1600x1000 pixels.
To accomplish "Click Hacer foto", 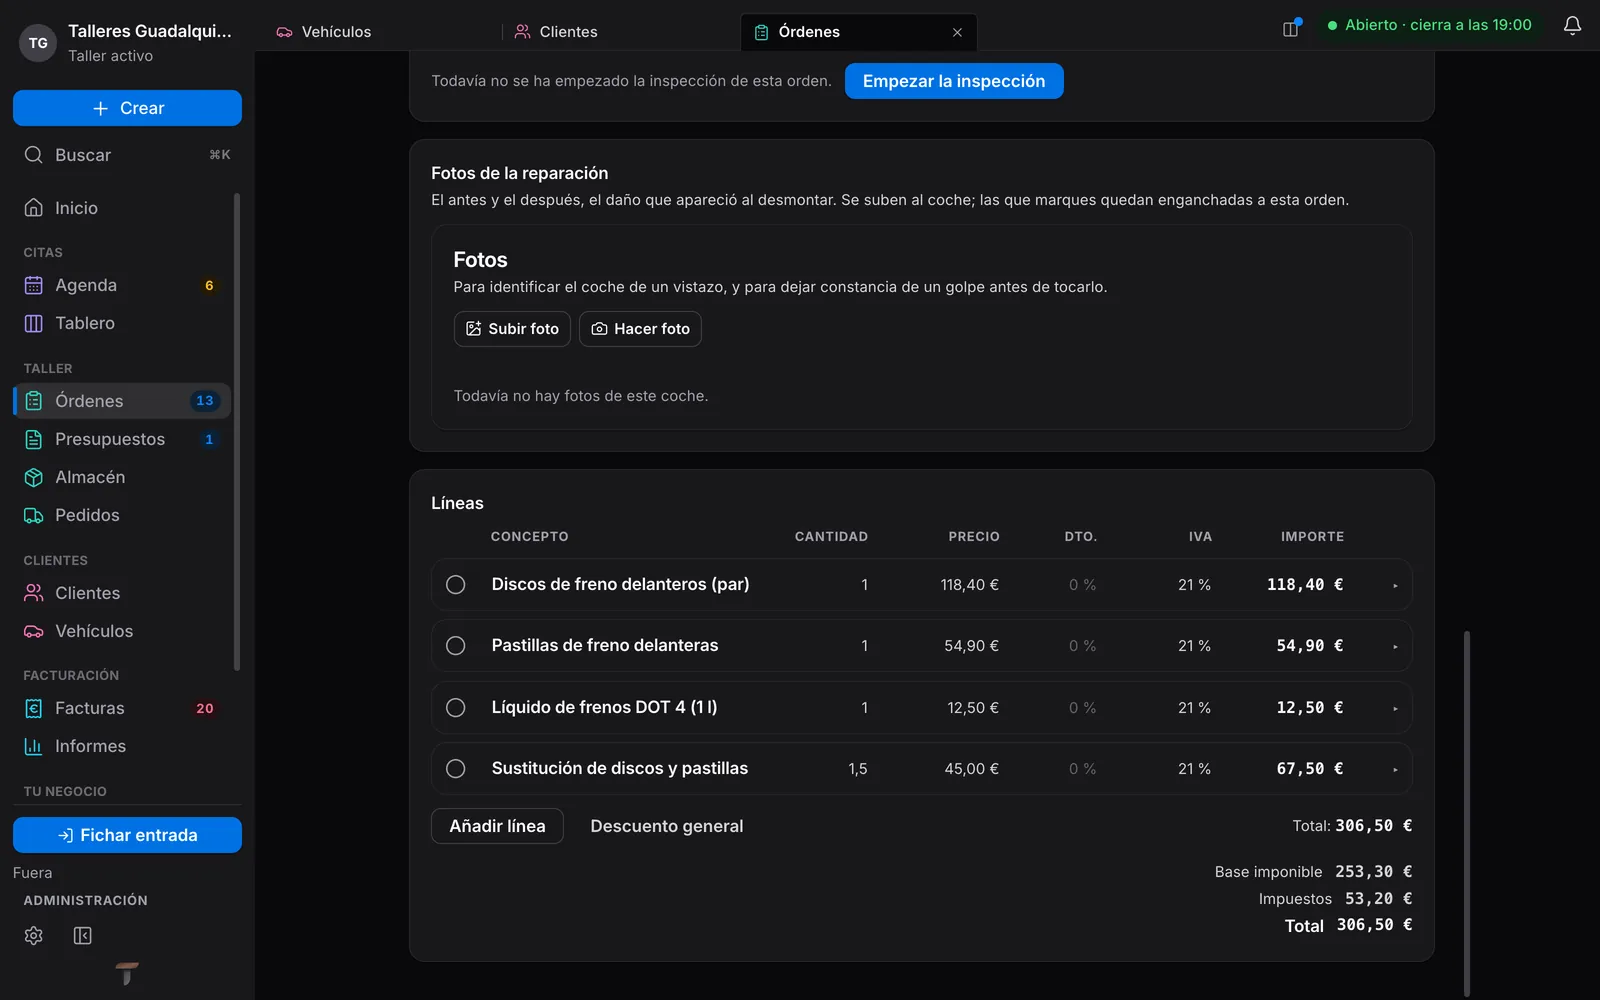I will pos(640,329).
